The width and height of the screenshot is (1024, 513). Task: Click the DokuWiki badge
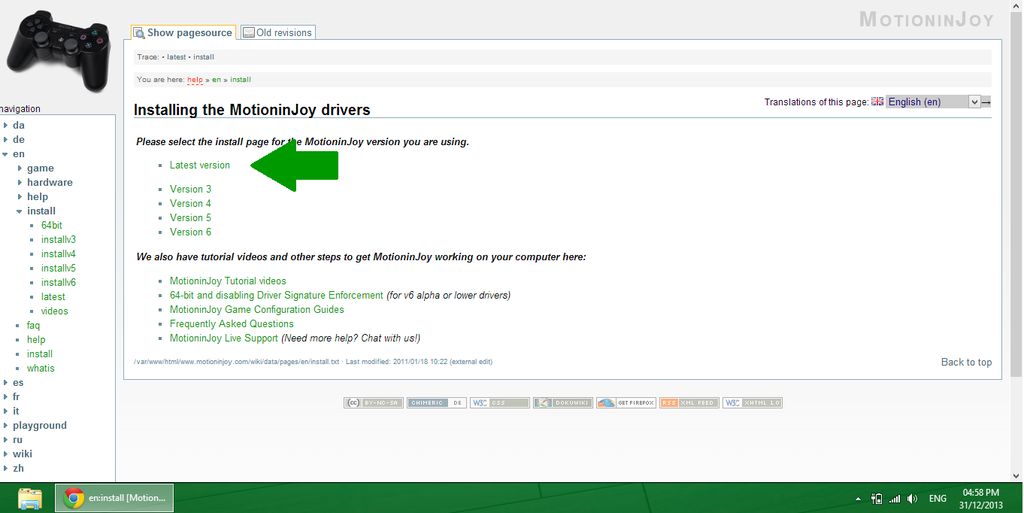pyautogui.click(x=563, y=403)
